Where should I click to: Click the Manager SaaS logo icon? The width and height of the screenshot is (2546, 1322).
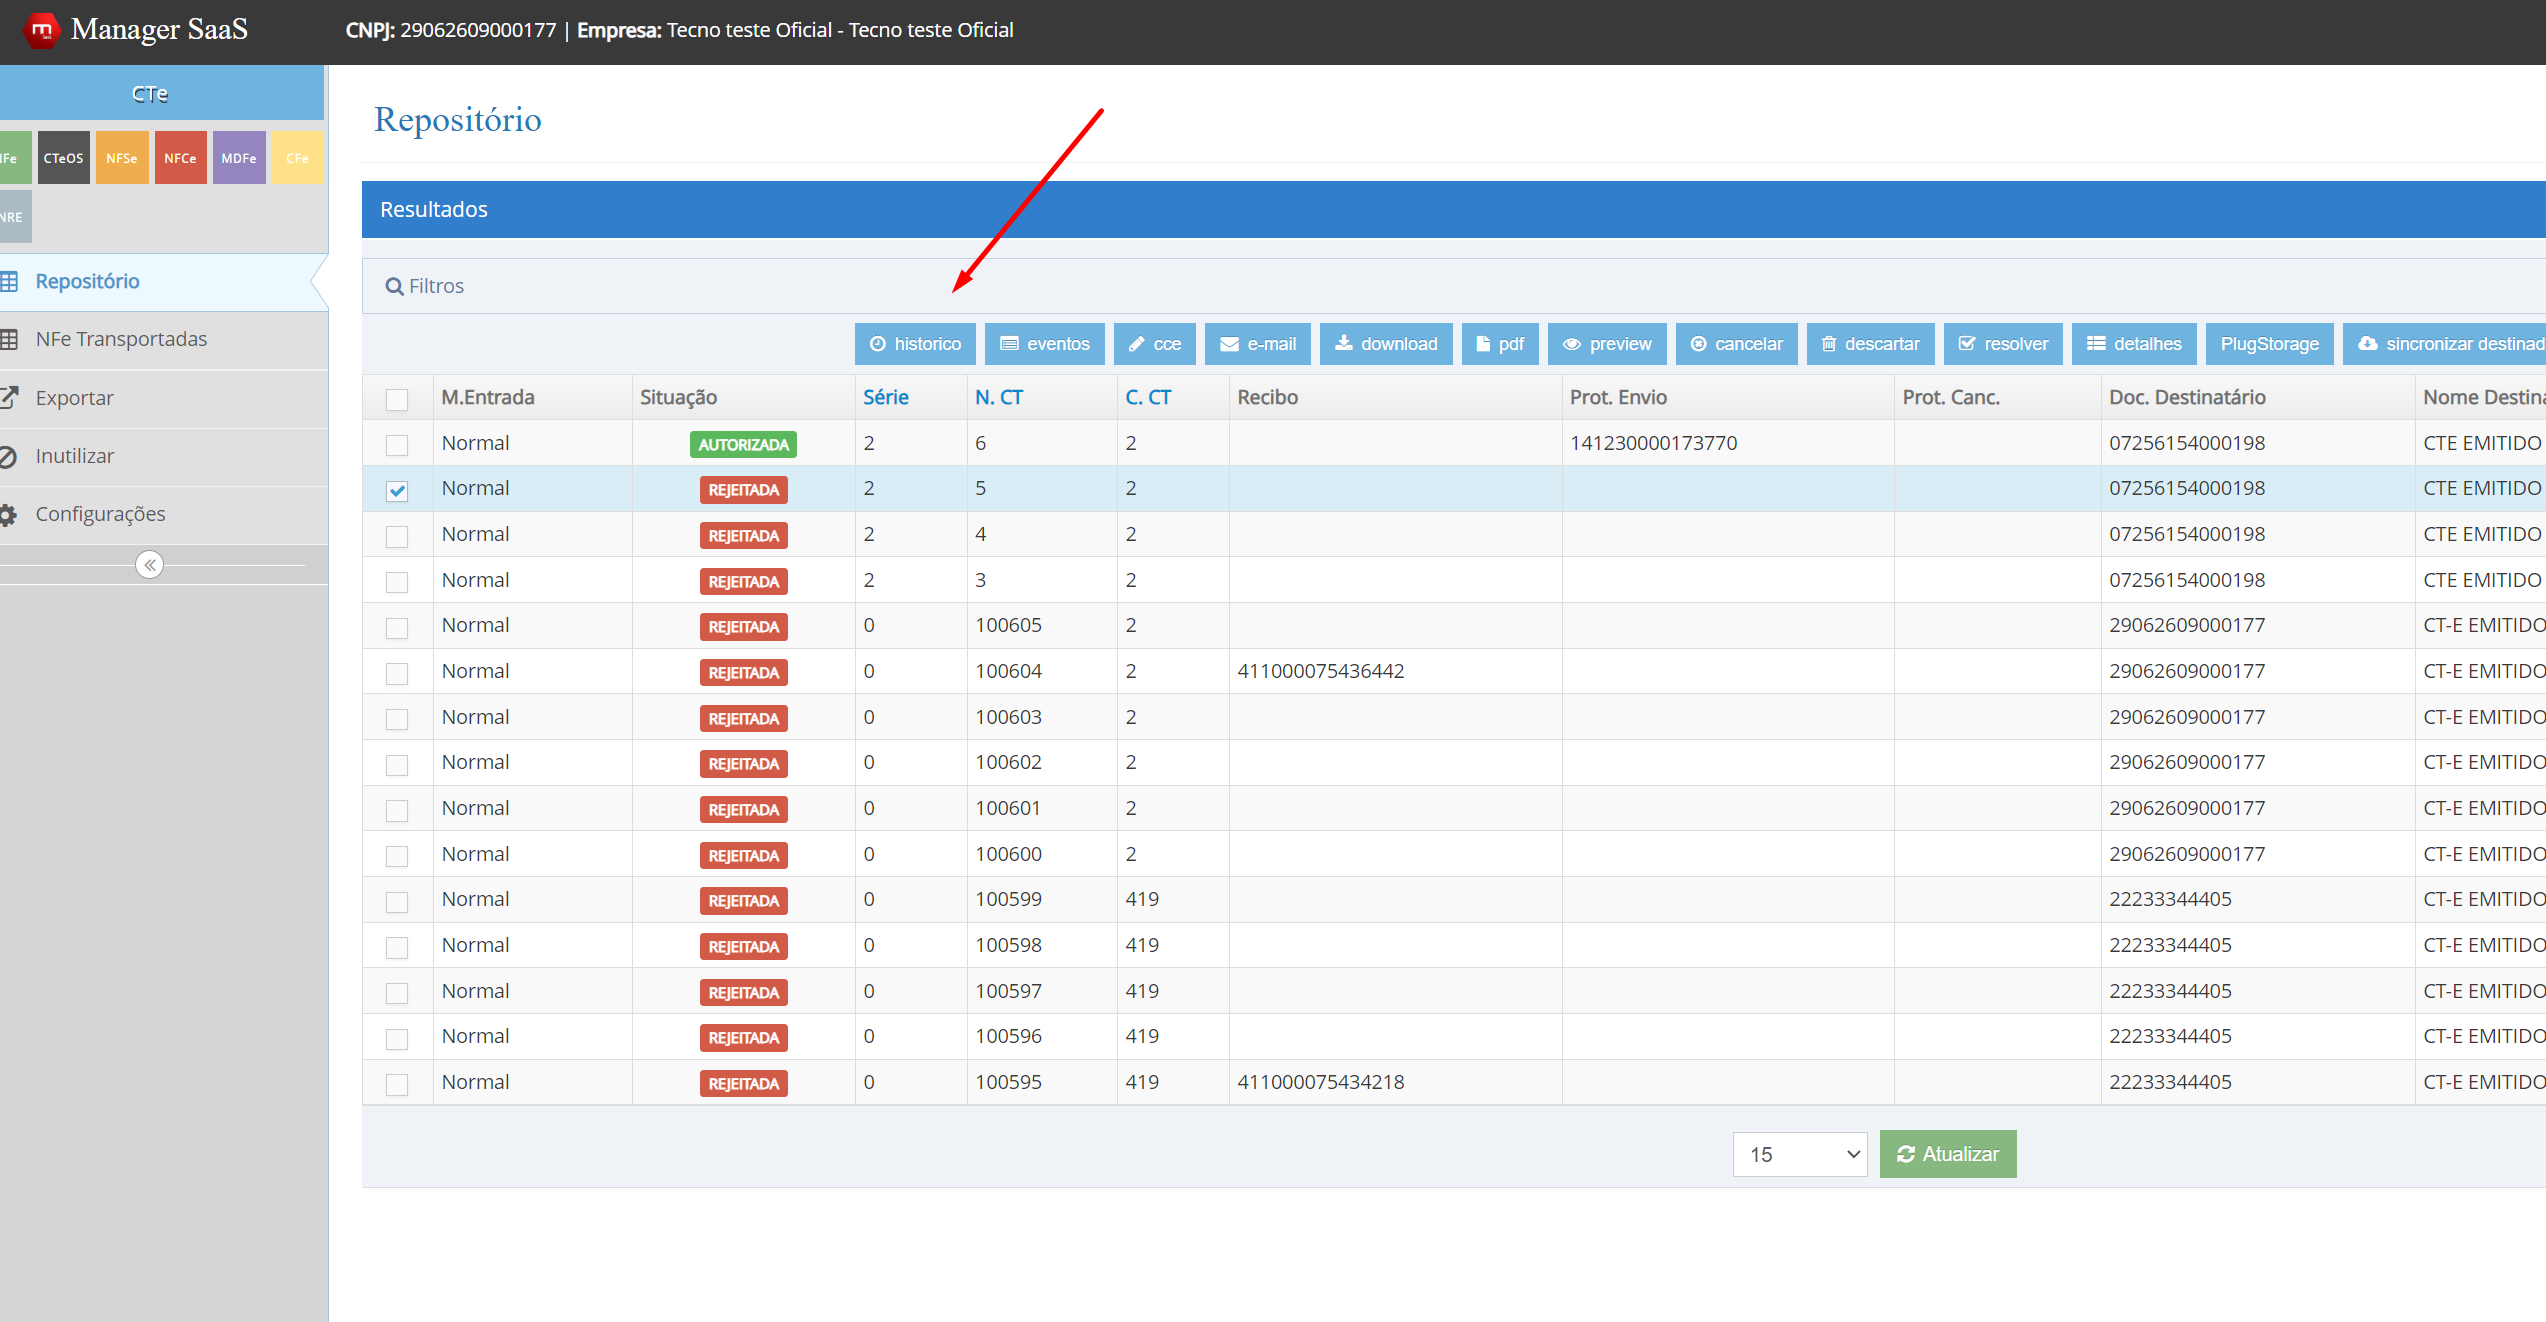point(42,30)
